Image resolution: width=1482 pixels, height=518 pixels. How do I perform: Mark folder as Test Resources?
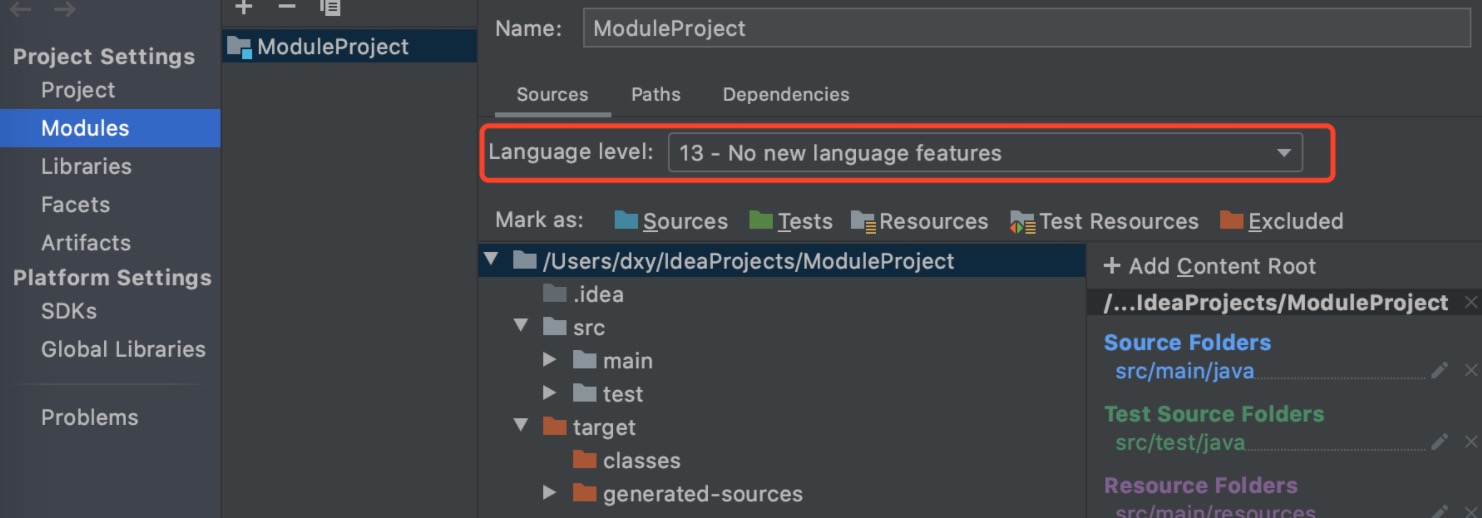tap(1104, 221)
